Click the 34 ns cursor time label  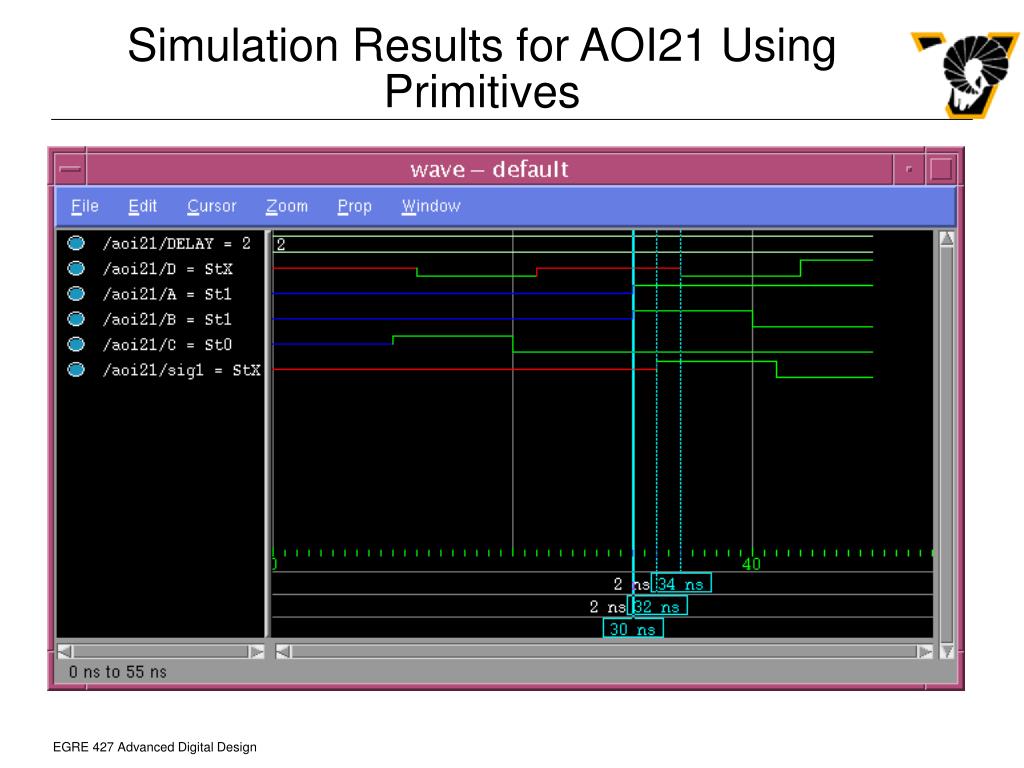coord(681,583)
